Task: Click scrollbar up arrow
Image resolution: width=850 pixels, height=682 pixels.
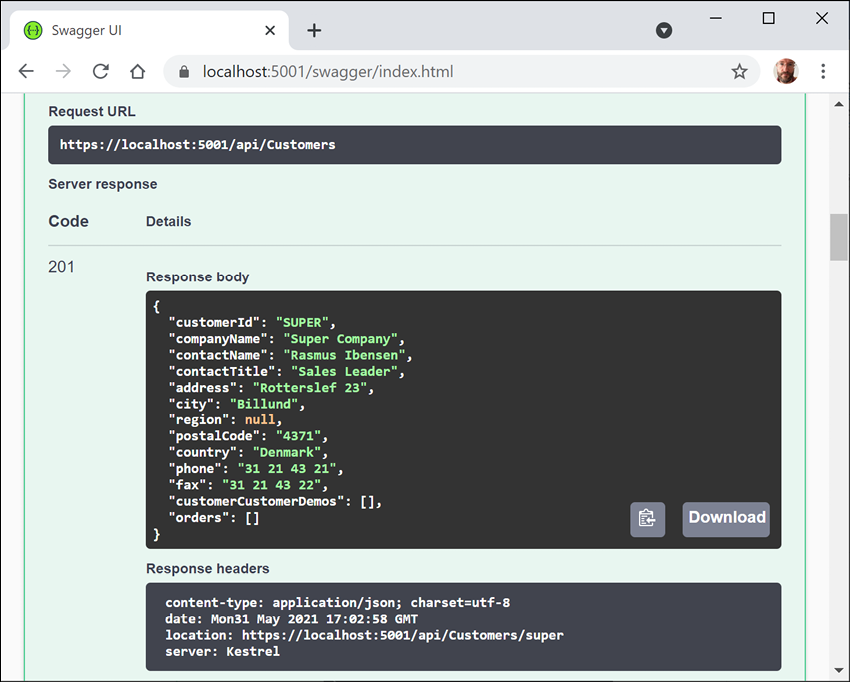Action: coord(838,103)
